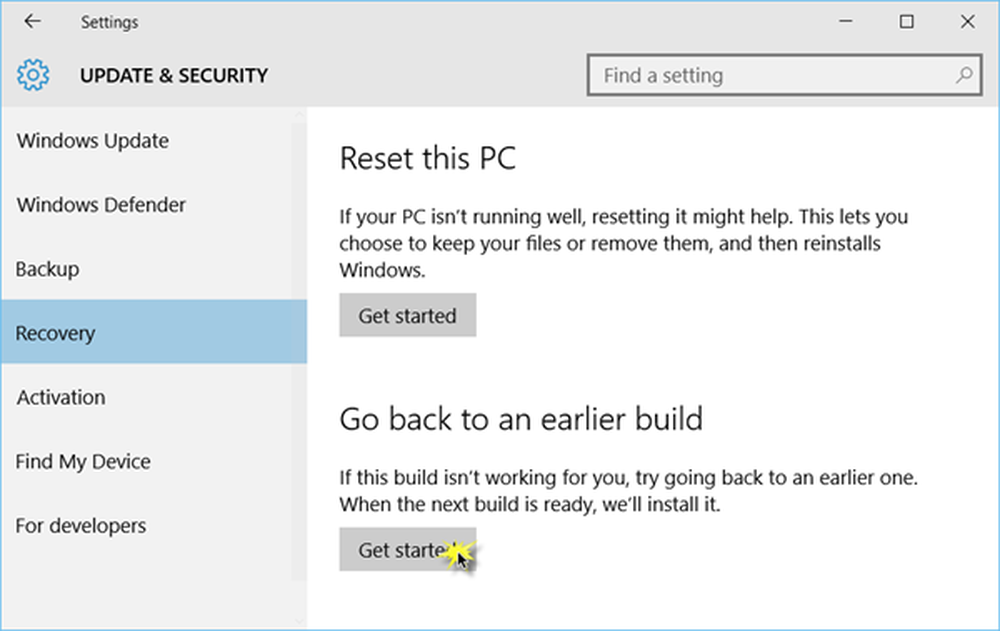This screenshot has width=1000, height=631.
Task: Click the Settings gear icon
Action: pyautogui.click(x=33, y=75)
